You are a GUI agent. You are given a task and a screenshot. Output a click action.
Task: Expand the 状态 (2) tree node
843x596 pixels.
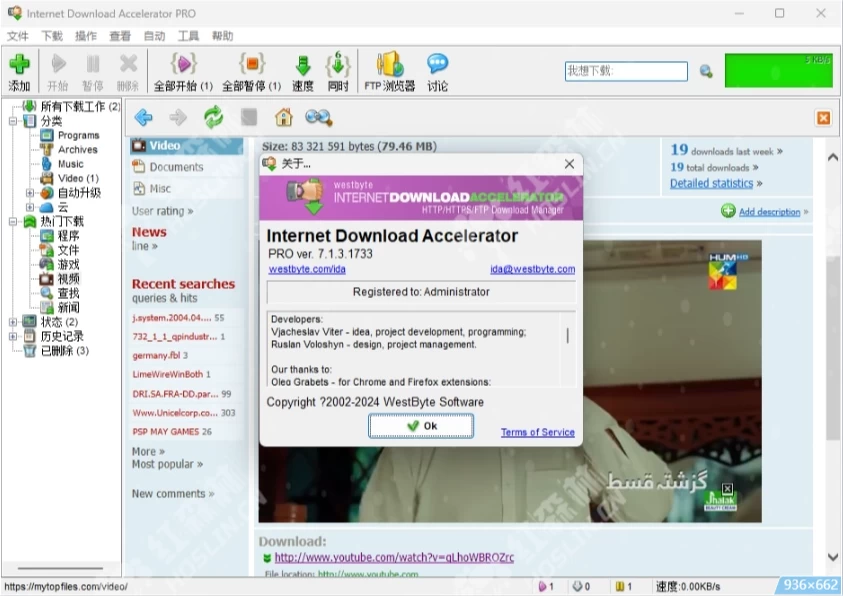pyautogui.click(x=13, y=322)
